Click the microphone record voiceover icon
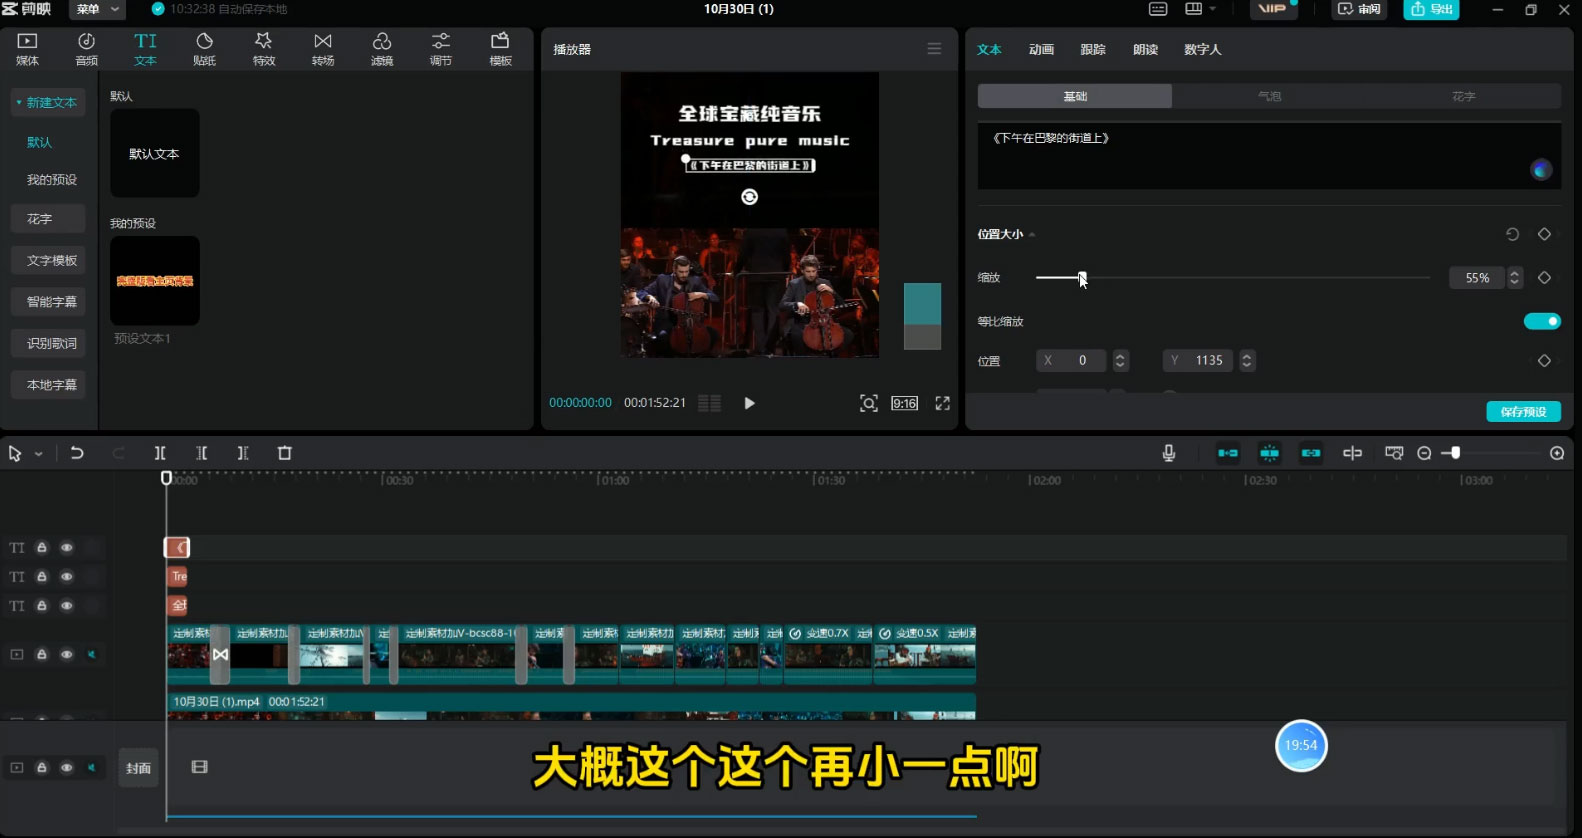This screenshot has width=1582, height=838. pyautogui.click(x=1168, y=453)
